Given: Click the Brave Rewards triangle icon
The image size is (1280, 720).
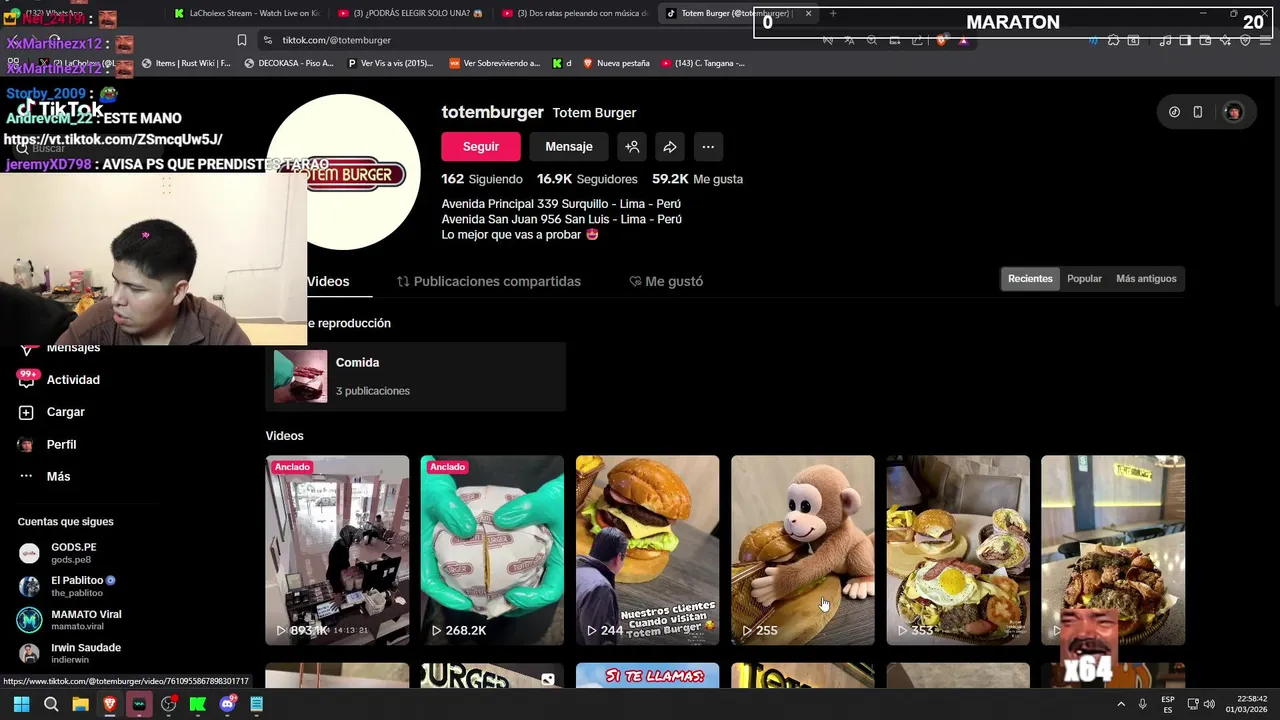Looking at the screenshot, I should [x=963, y=40].
